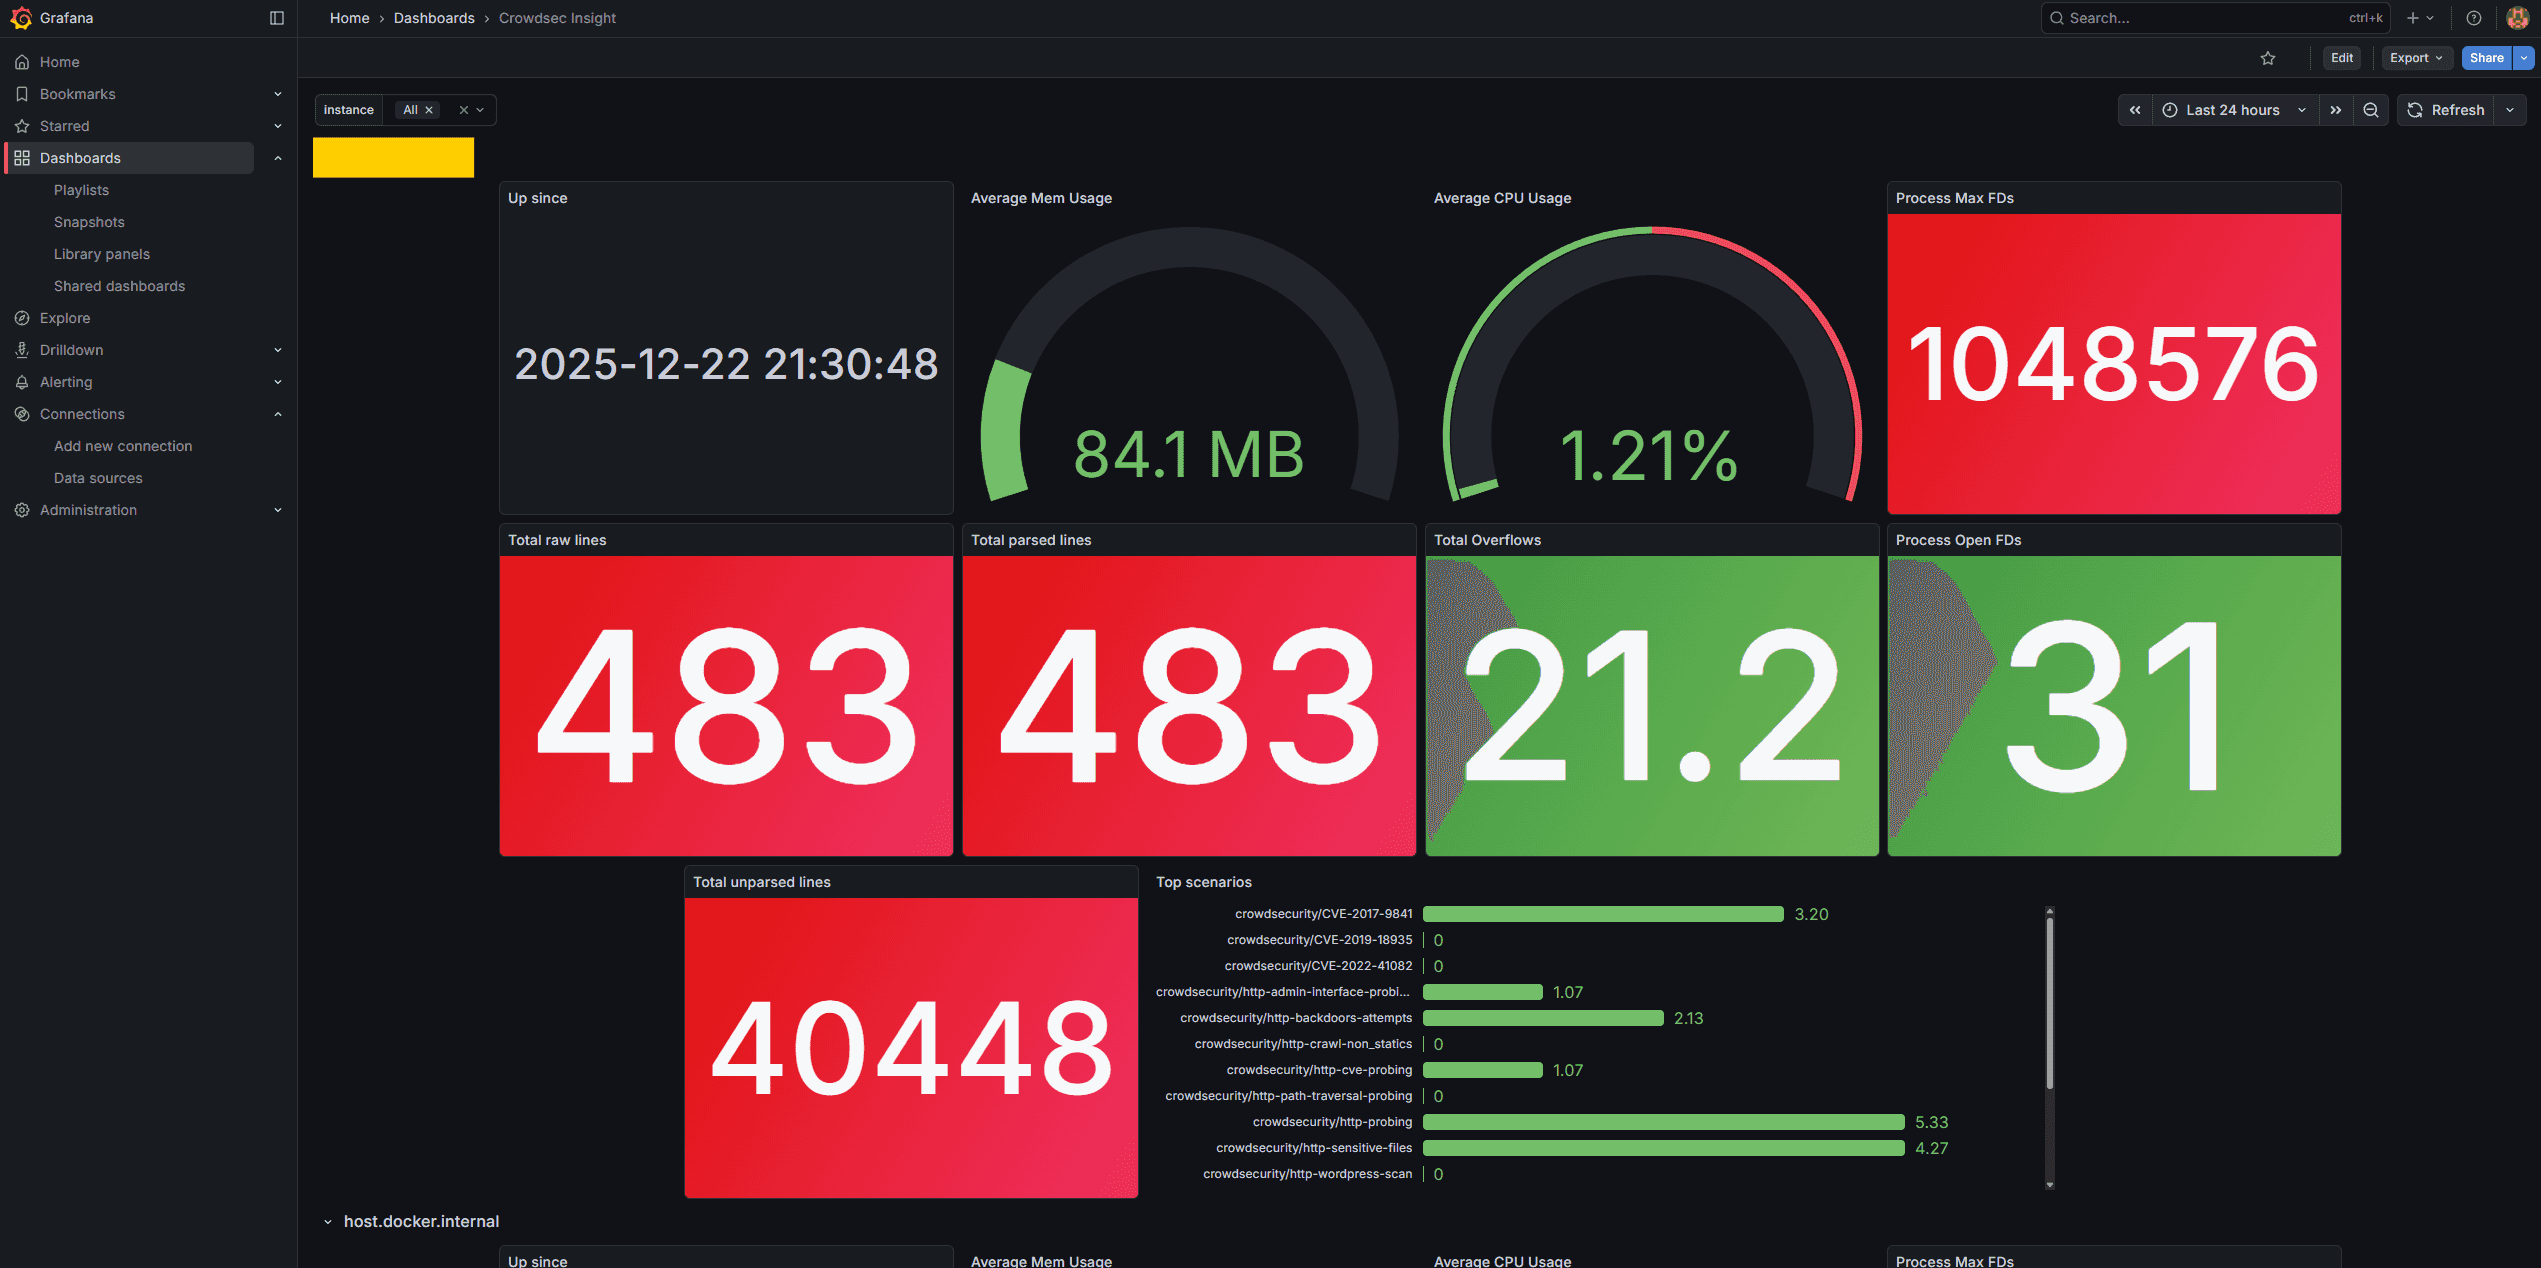The height and width of the screenshot is (1268, 2541).
Task: Shift time range backwards
Action: coord(2135,110)
